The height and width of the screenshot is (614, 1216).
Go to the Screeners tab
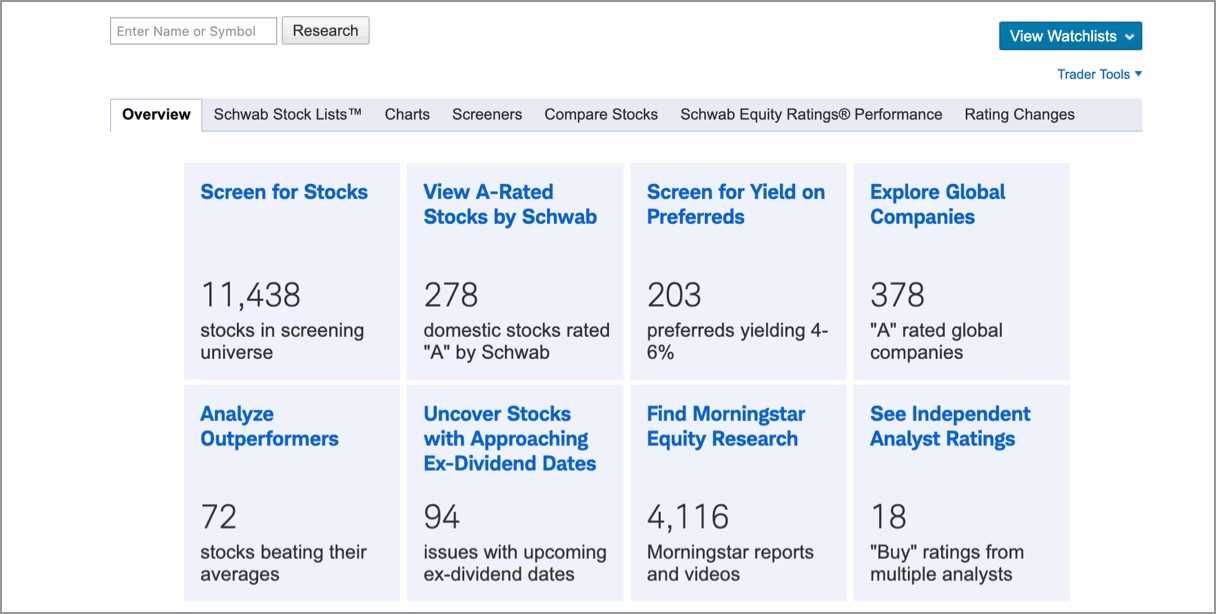(x=486, y=114)
